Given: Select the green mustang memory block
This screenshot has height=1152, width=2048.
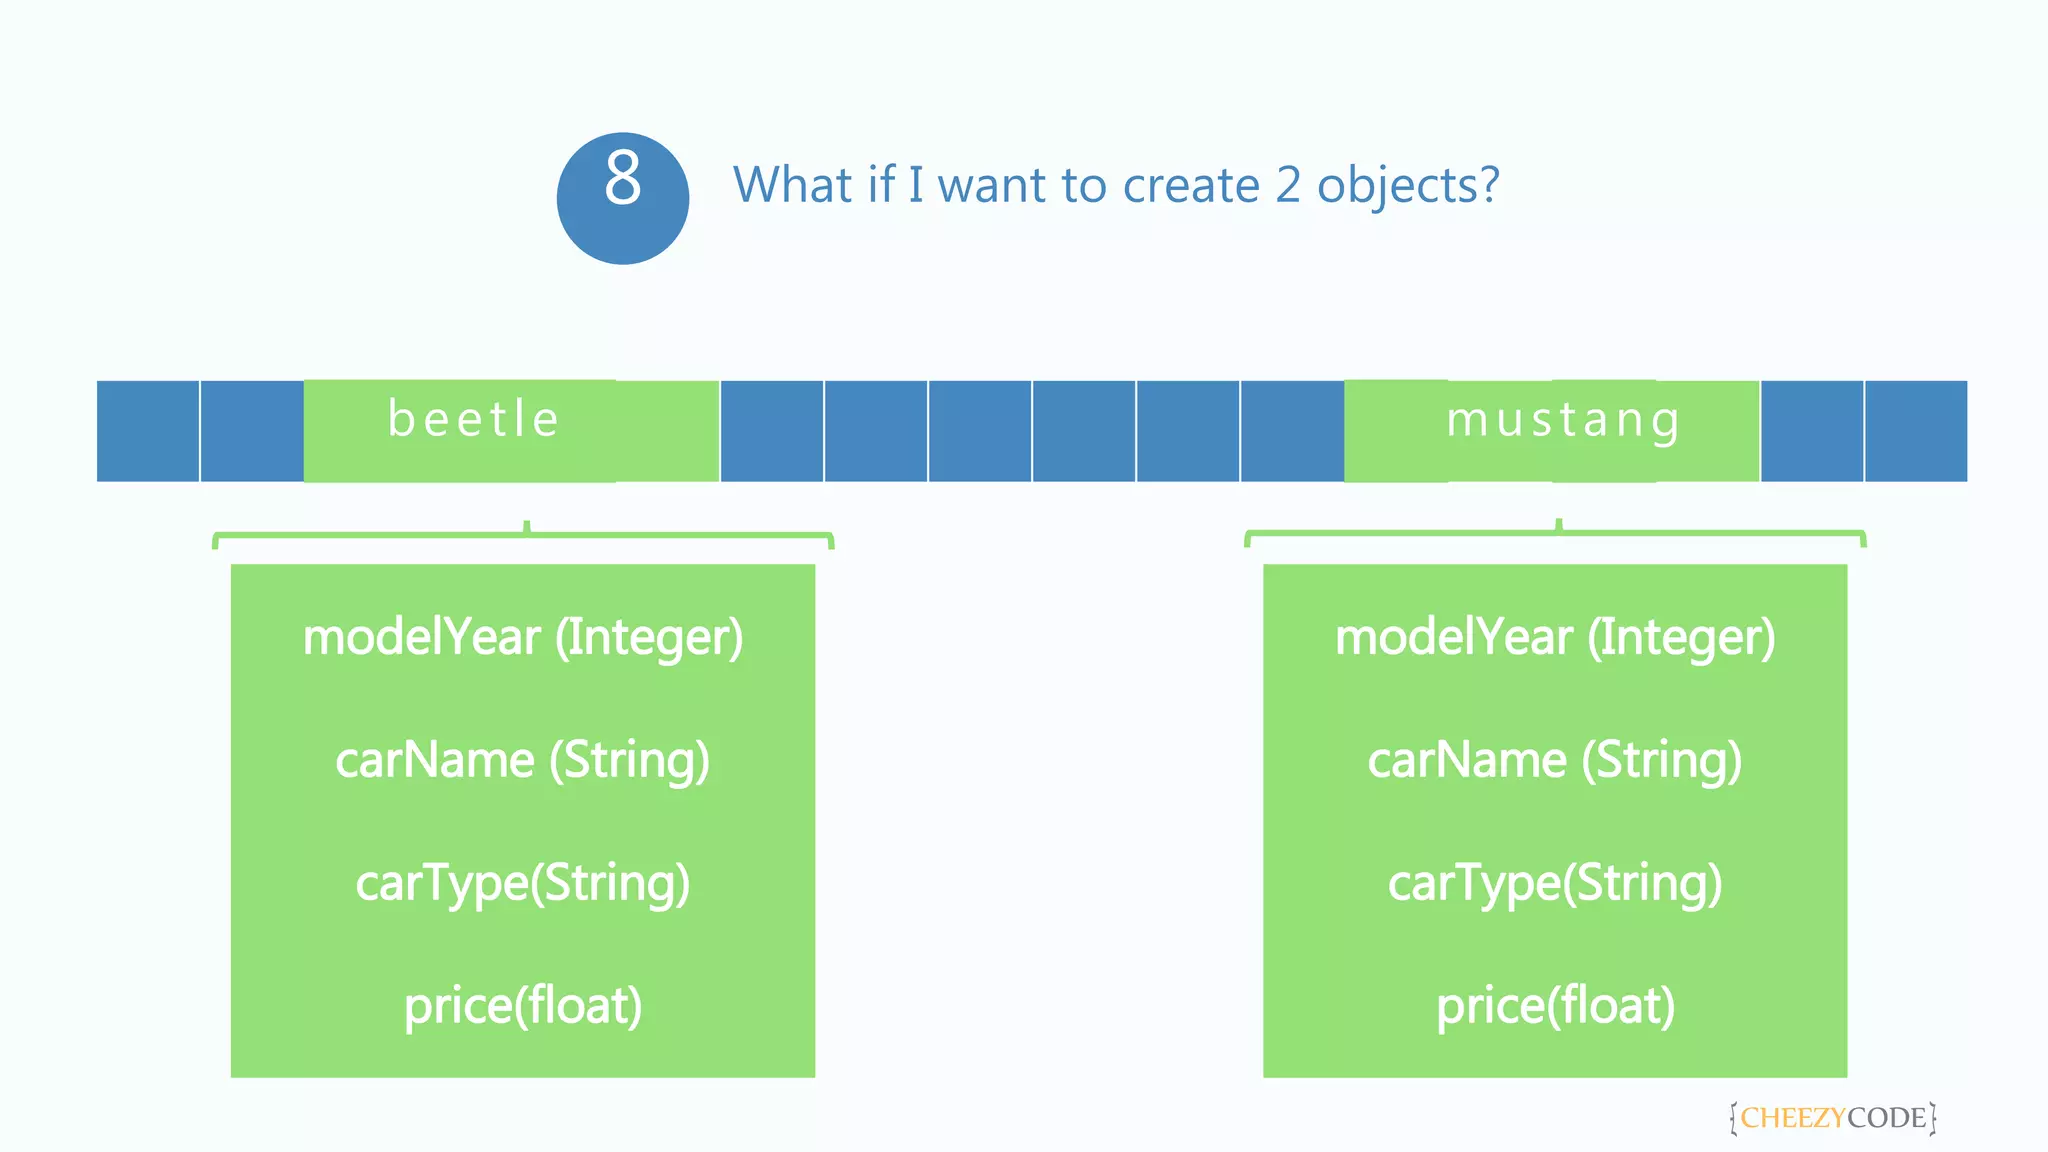Looking at the screenshot, I should pyautogui.click(x=1551, y=430).
